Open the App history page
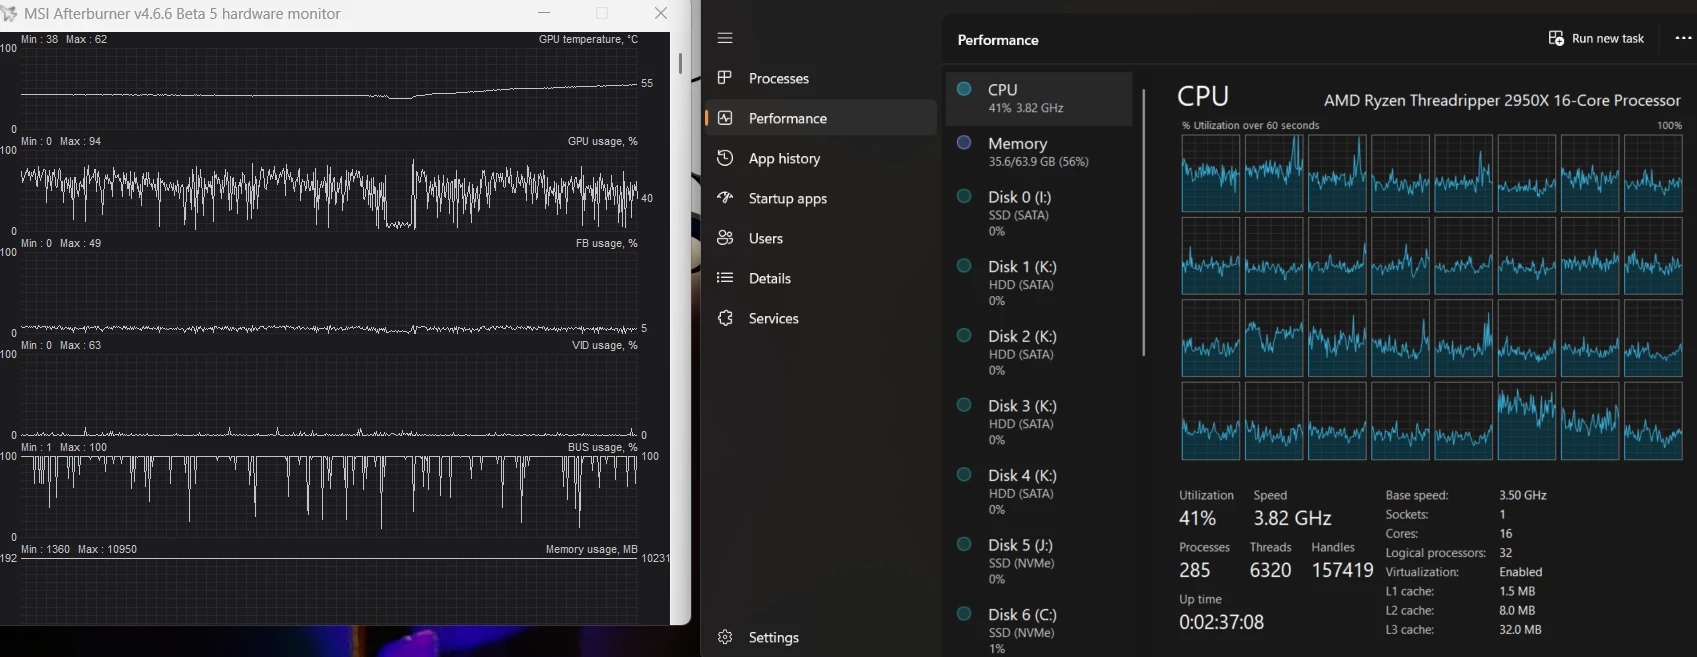Viewport: 1697px width, 657px height. pyautogui.click(x=820, y=158)
